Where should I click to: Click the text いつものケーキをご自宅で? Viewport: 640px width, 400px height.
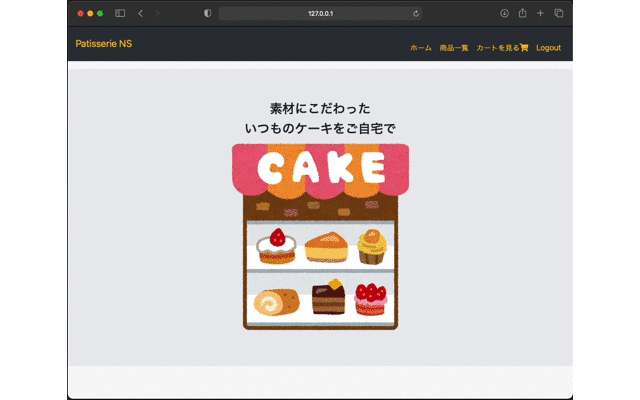[320, 129]
